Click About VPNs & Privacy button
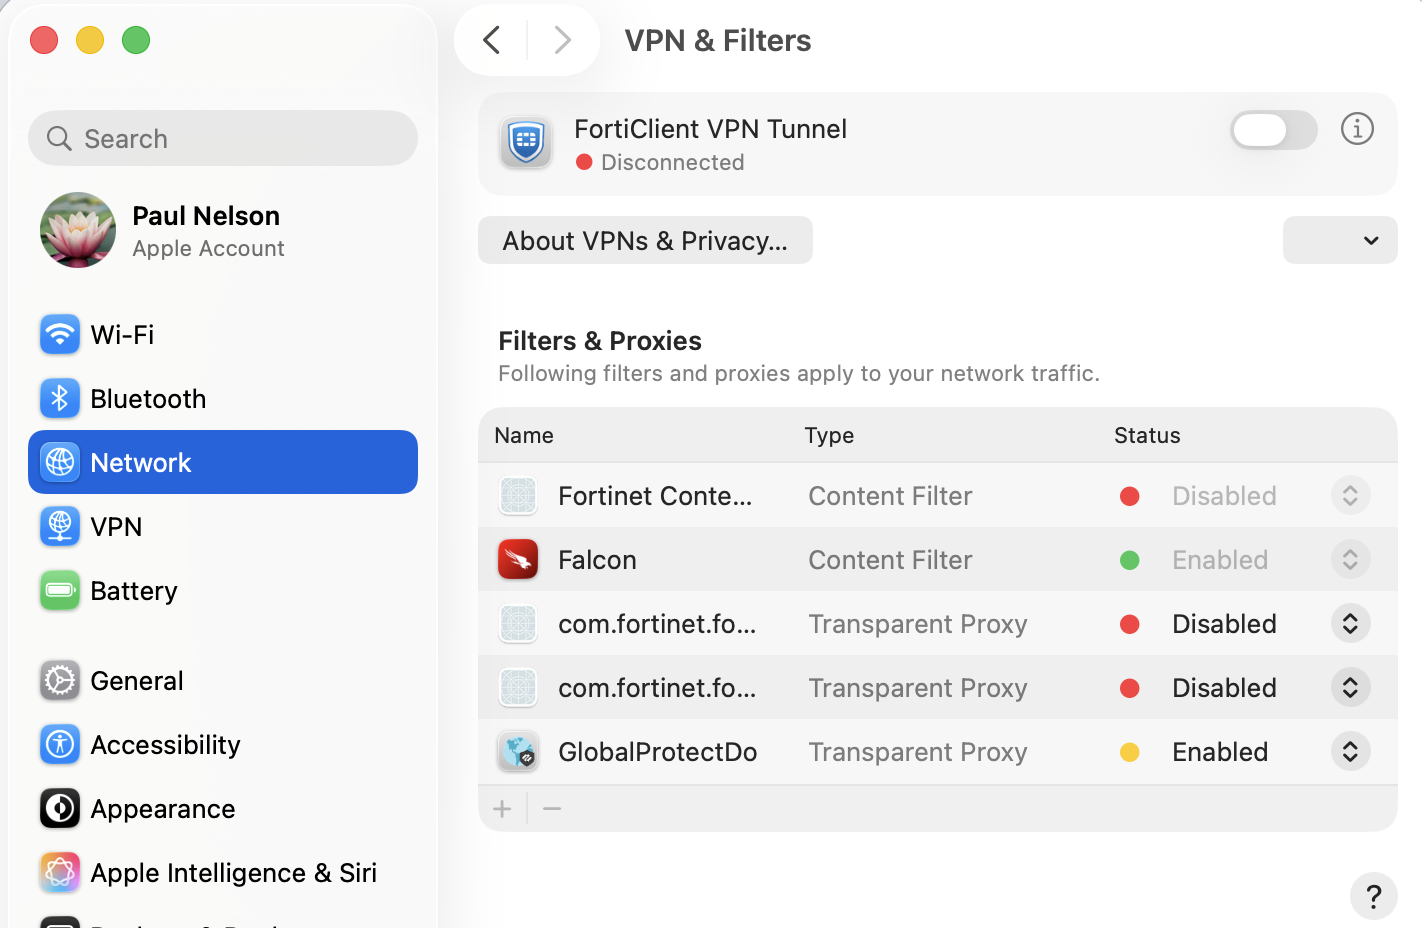This screenshot has width=1422, height=928. [x=645, y=241]
